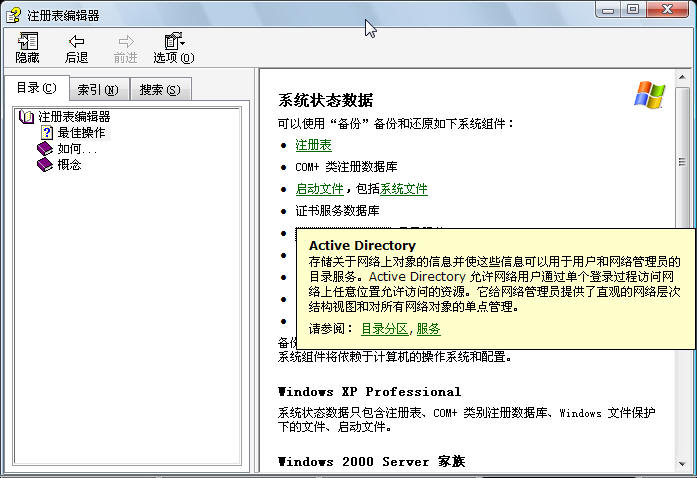Open the 搜索(S) tab
This screenshot has height=478, width=697.
click(x=160, y=90)
